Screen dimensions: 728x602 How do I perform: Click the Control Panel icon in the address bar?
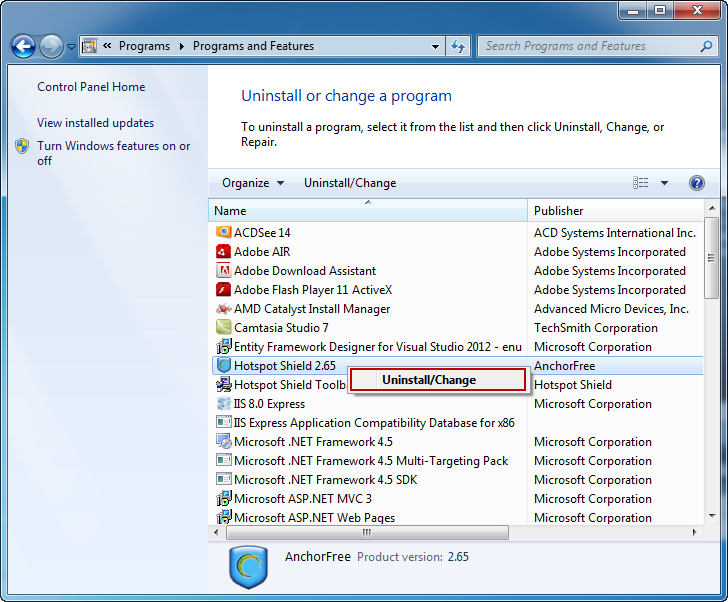point(90,46)
